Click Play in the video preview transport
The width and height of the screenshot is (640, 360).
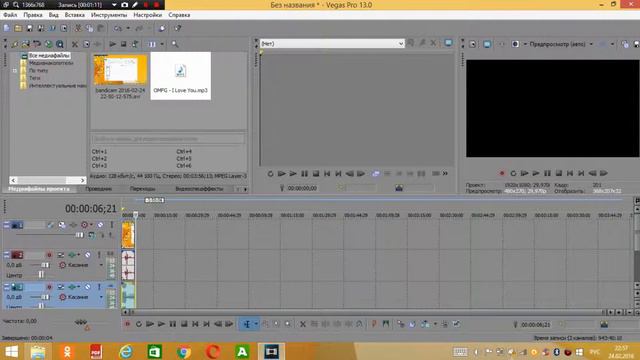536,173
